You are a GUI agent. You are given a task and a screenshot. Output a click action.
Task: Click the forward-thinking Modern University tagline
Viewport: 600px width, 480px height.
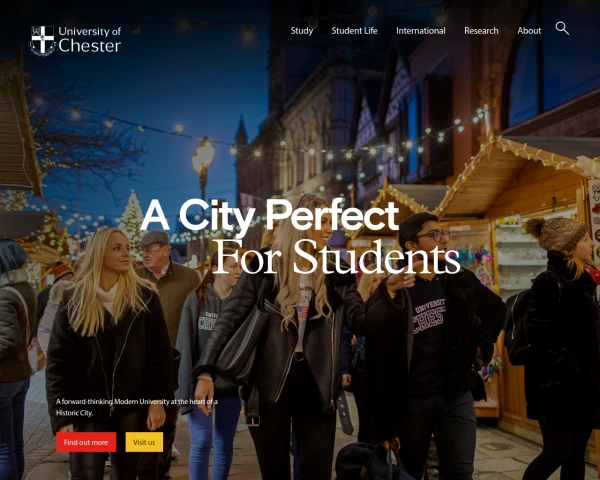(x=137, y=407)
